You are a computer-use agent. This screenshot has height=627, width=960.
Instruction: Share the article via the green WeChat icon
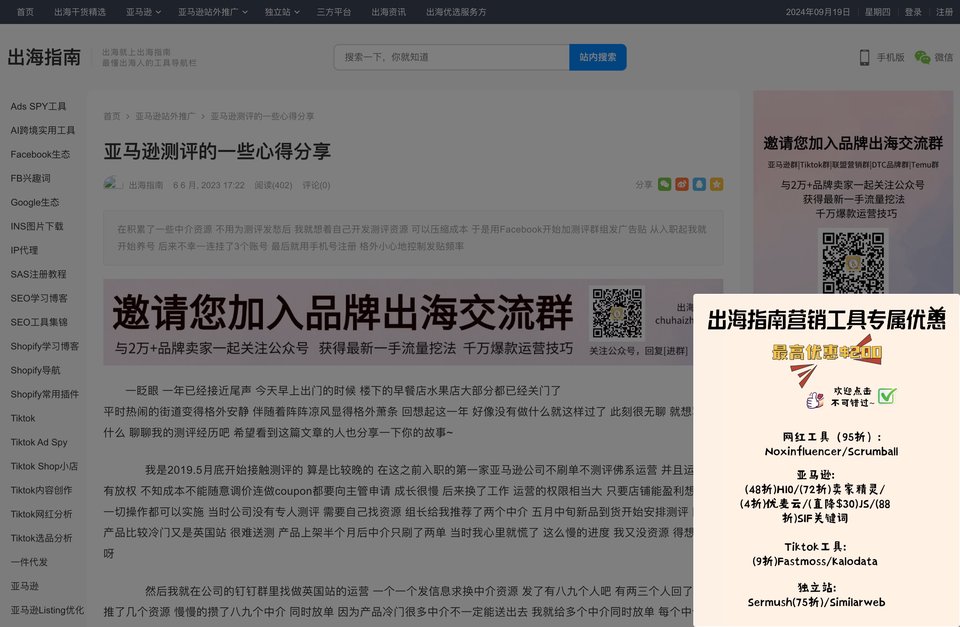(664, 184)
